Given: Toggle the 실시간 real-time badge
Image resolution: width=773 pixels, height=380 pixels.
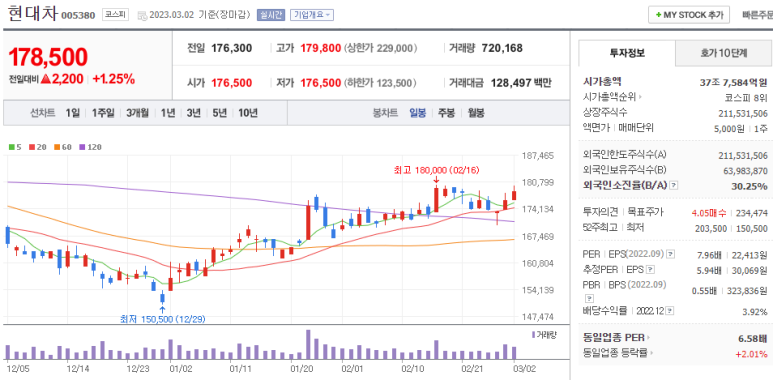Looking at the screenshot, I should [270, 15].
